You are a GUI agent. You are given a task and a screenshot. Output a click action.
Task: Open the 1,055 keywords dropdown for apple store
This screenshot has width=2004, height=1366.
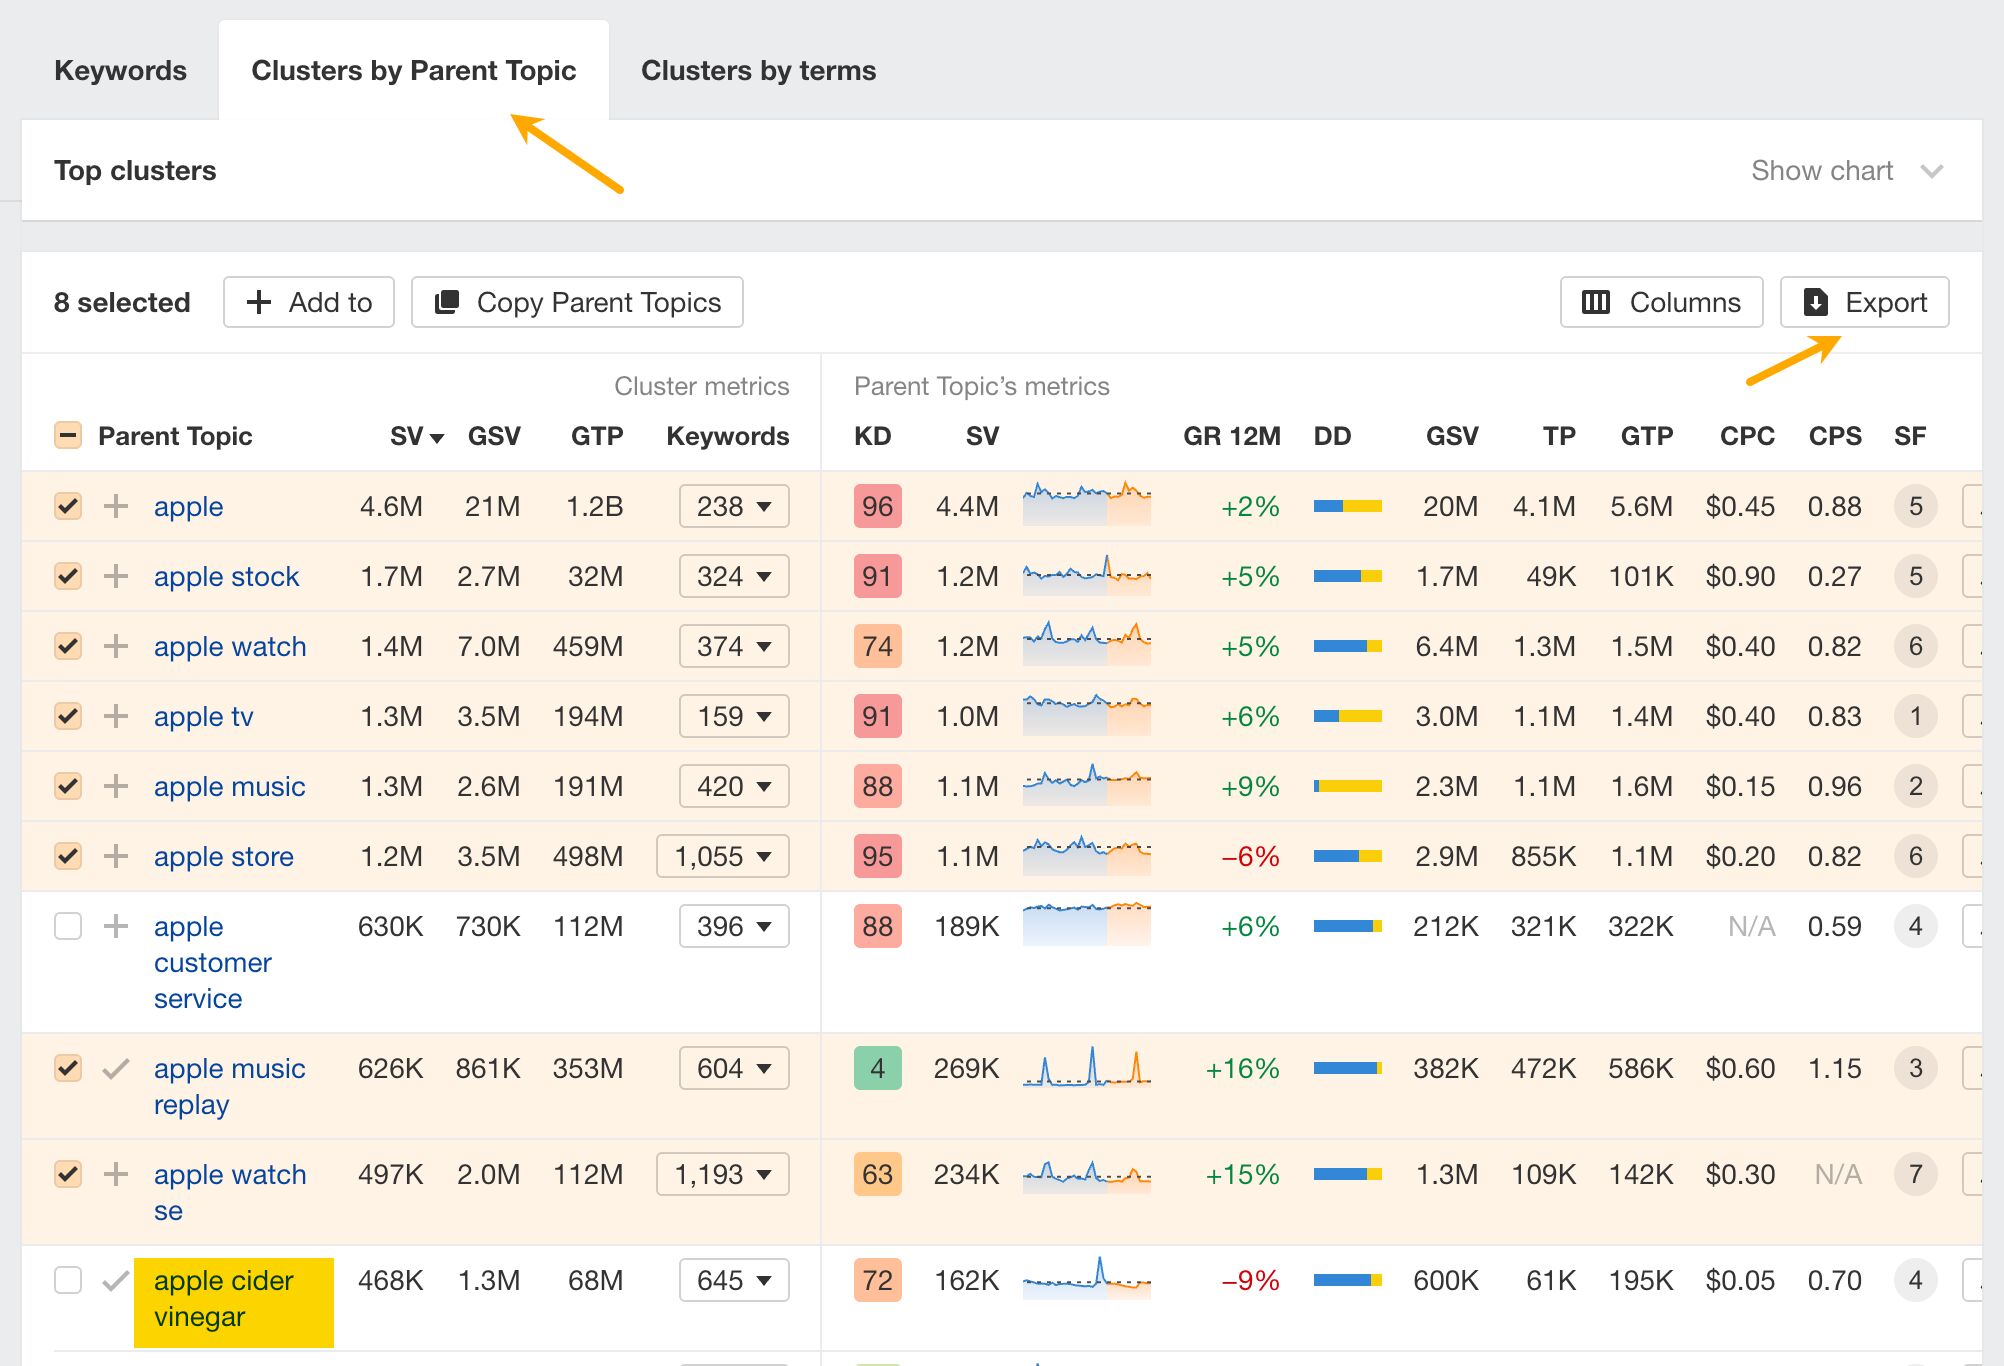(x=722, y=856)
